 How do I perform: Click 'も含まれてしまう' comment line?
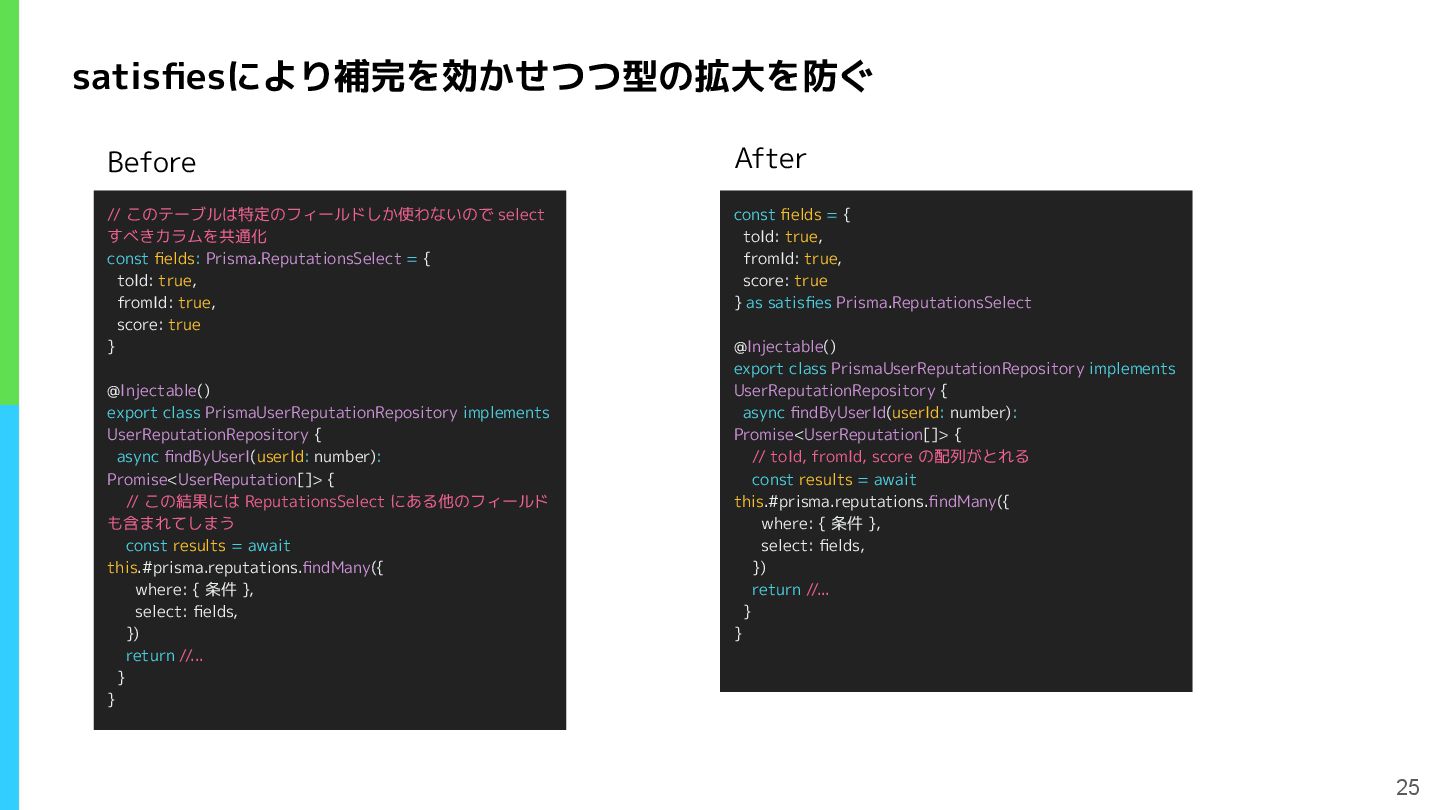coord(171,523)
